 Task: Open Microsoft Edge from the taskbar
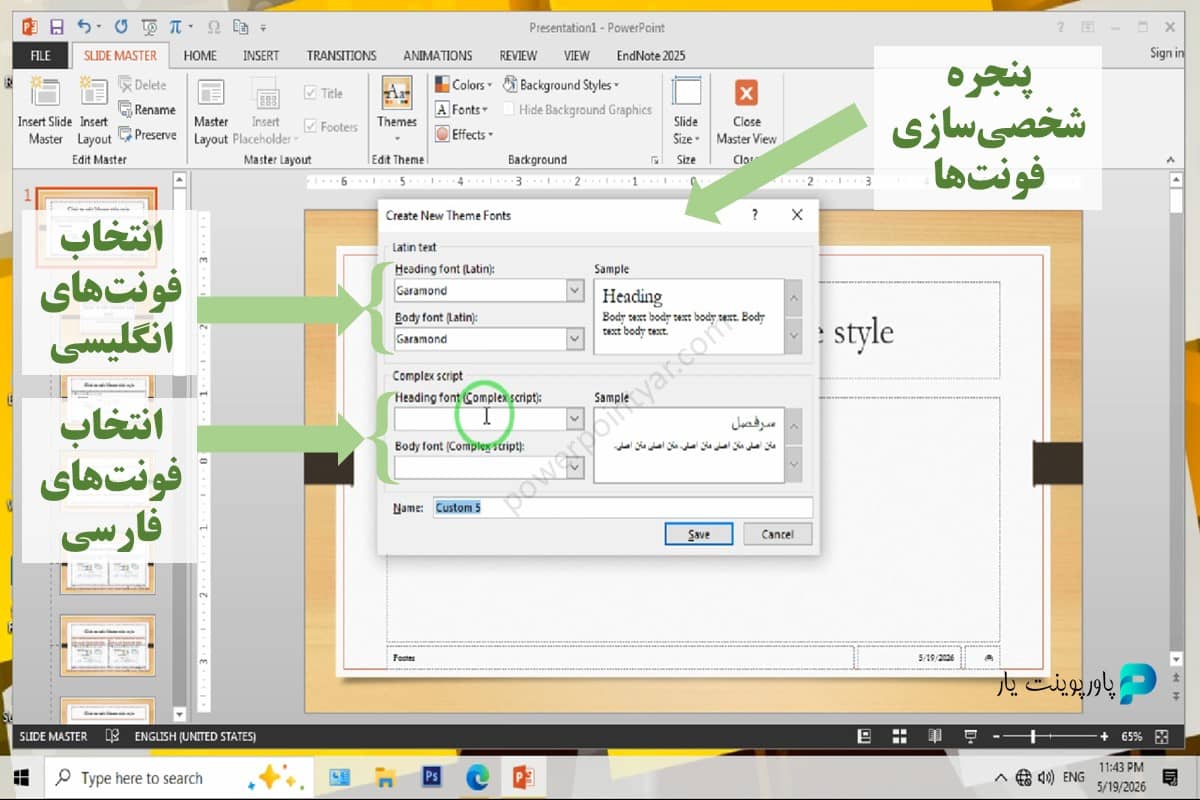pyautogui.click(x=478, y=777)
